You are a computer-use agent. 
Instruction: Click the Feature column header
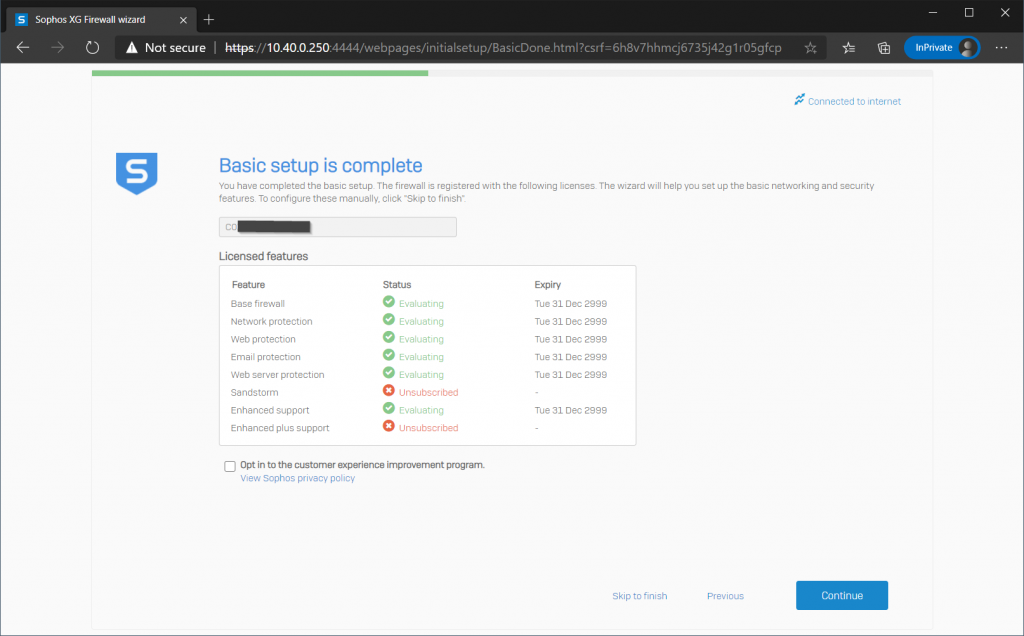pyautogui.click(x=248, y=285)
